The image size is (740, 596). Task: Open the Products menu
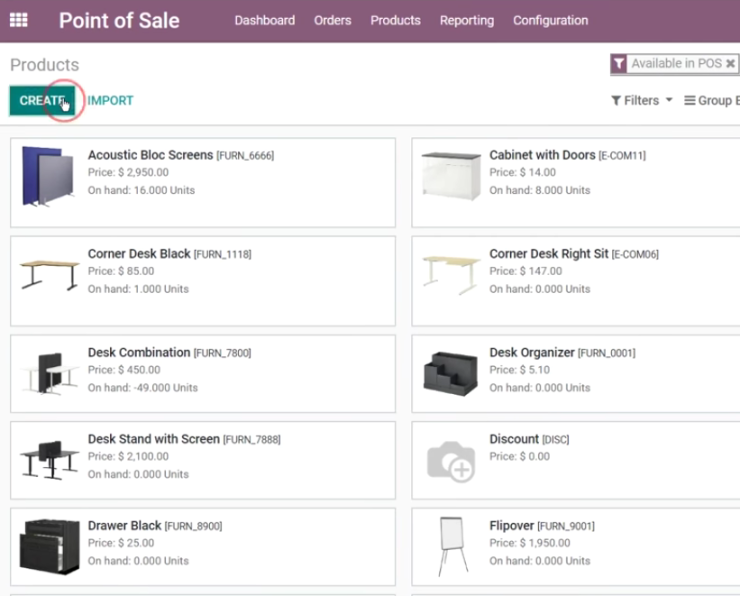395,20
